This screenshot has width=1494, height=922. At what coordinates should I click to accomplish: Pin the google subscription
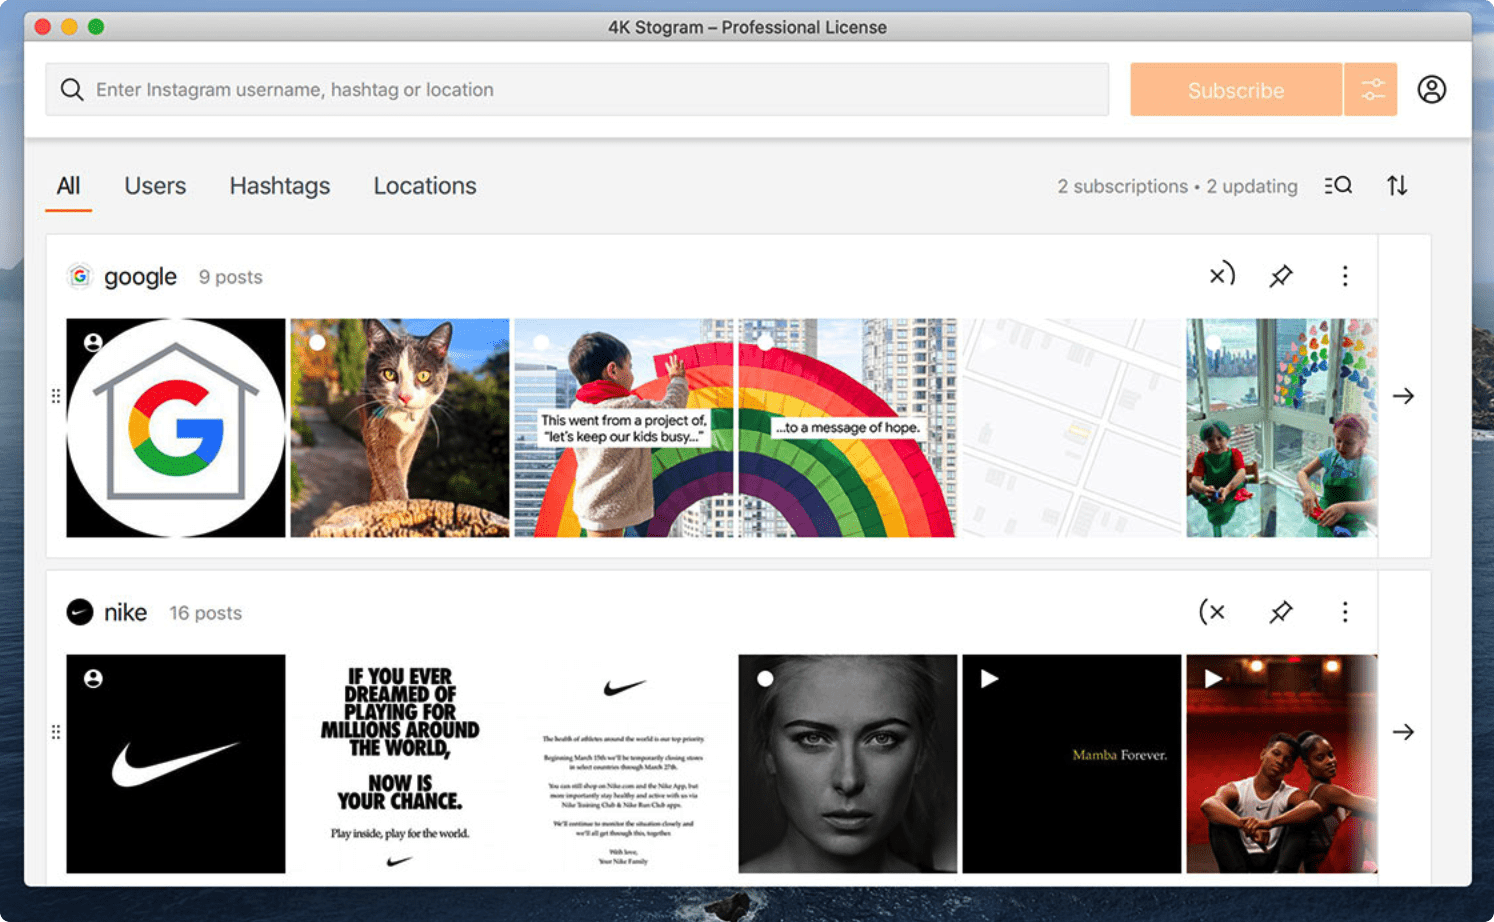pyautogui.click(x=1281, y=276)
